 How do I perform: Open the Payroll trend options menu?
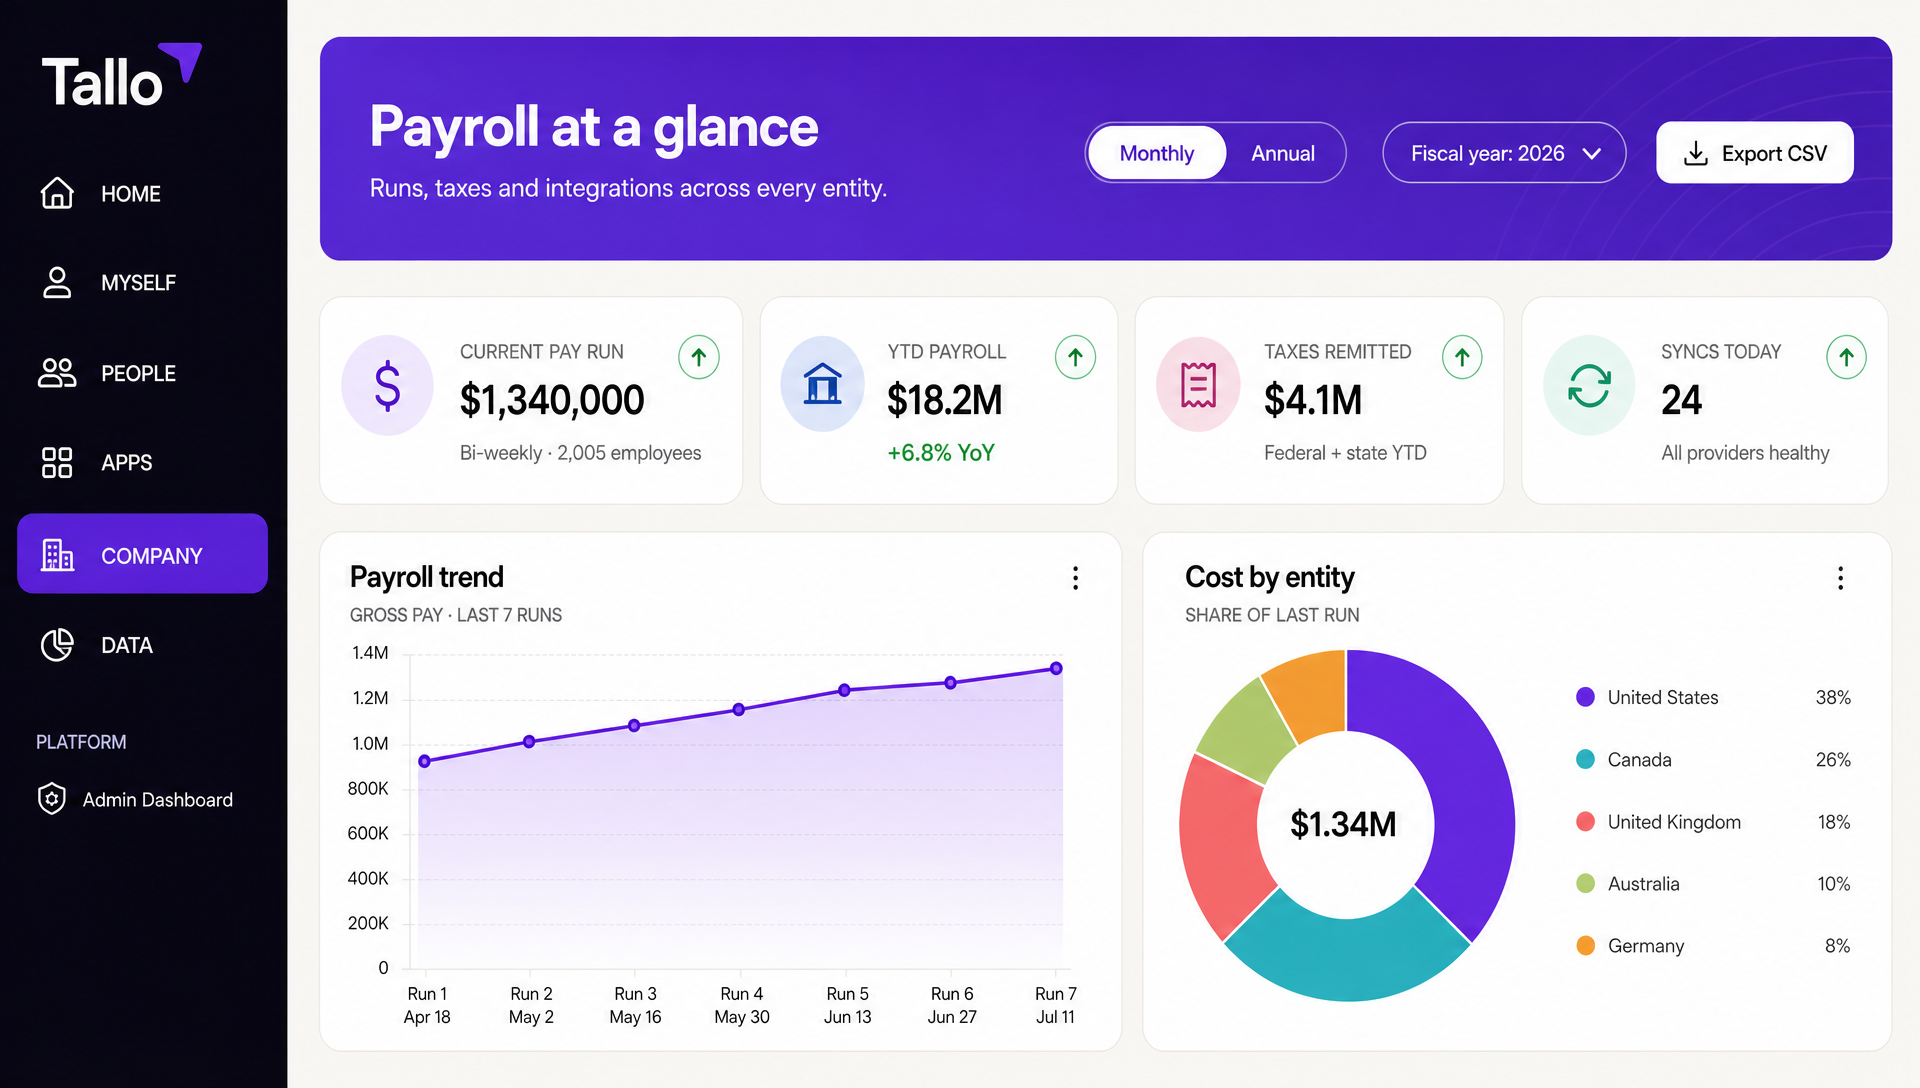tap(1075, 578)
